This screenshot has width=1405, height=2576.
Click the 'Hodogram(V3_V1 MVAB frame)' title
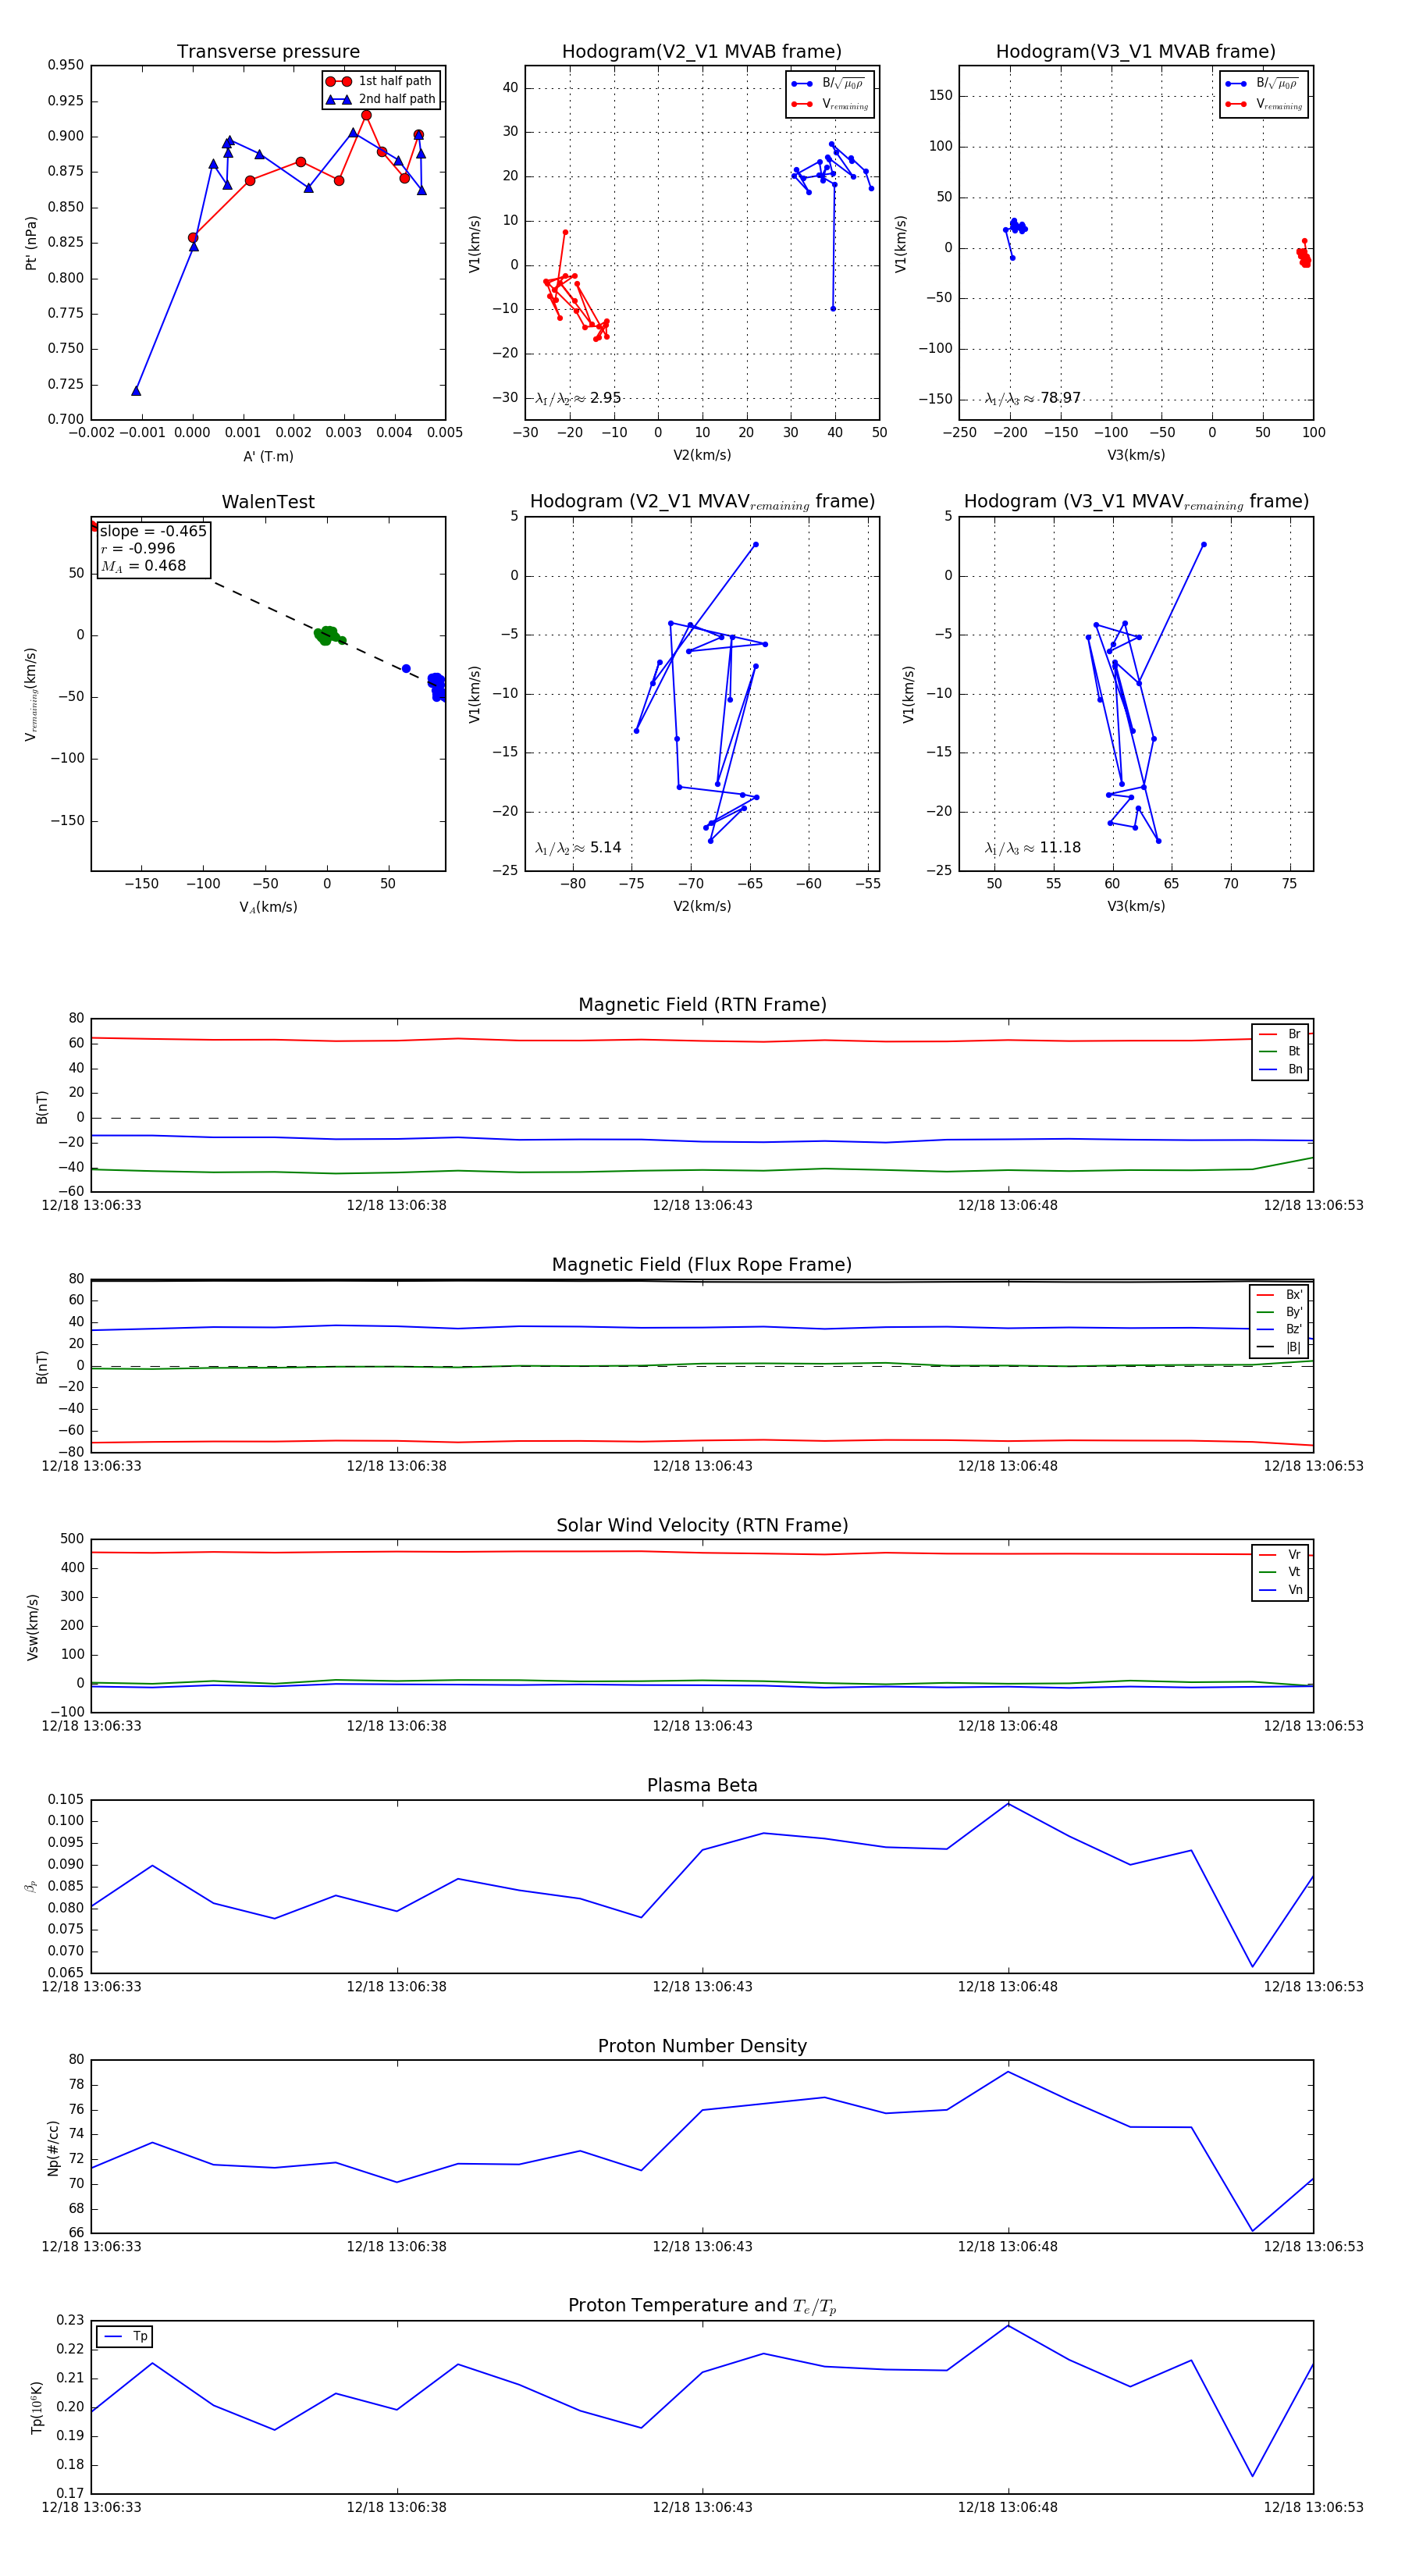1135,52
